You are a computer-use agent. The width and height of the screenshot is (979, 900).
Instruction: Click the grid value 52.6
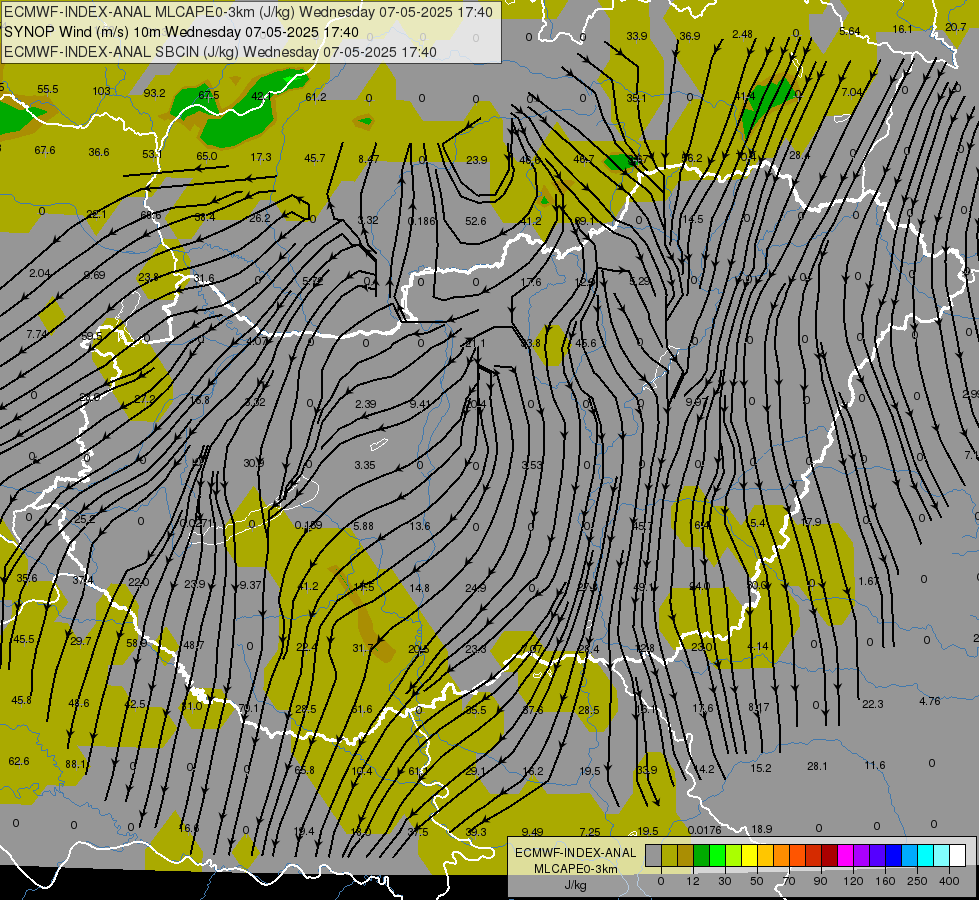476,221
